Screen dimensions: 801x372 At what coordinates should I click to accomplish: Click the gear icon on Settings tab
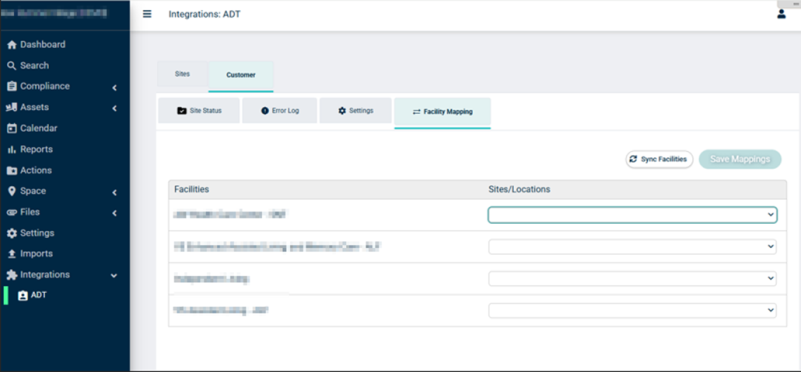(342, 110)
